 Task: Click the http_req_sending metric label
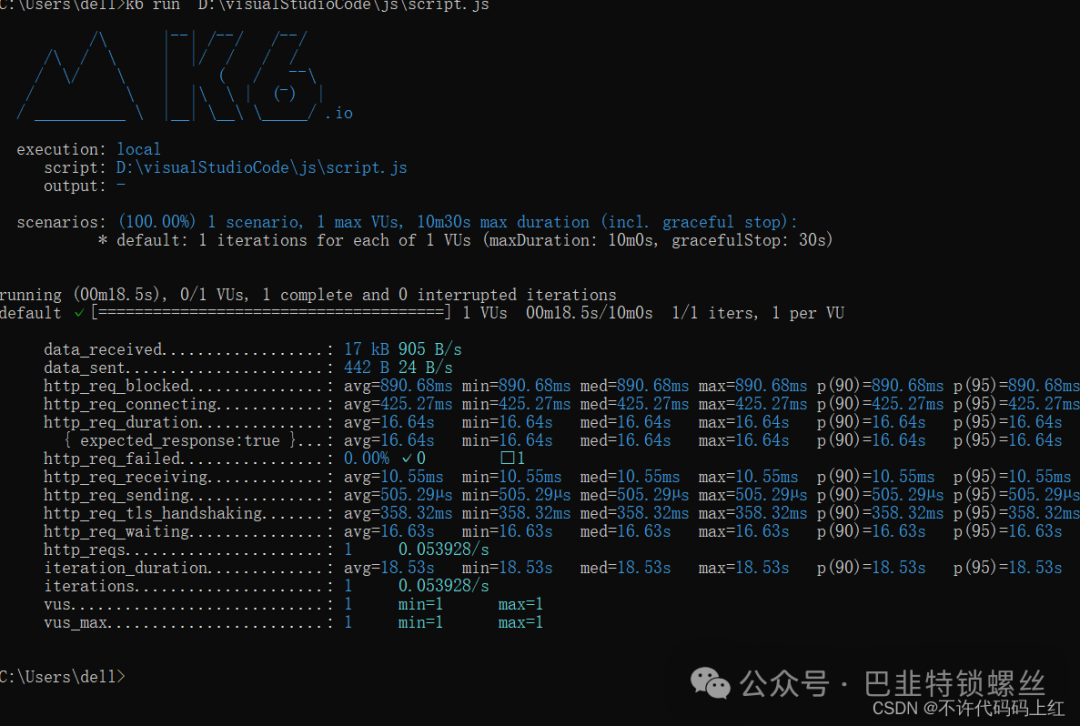[117, 495]
